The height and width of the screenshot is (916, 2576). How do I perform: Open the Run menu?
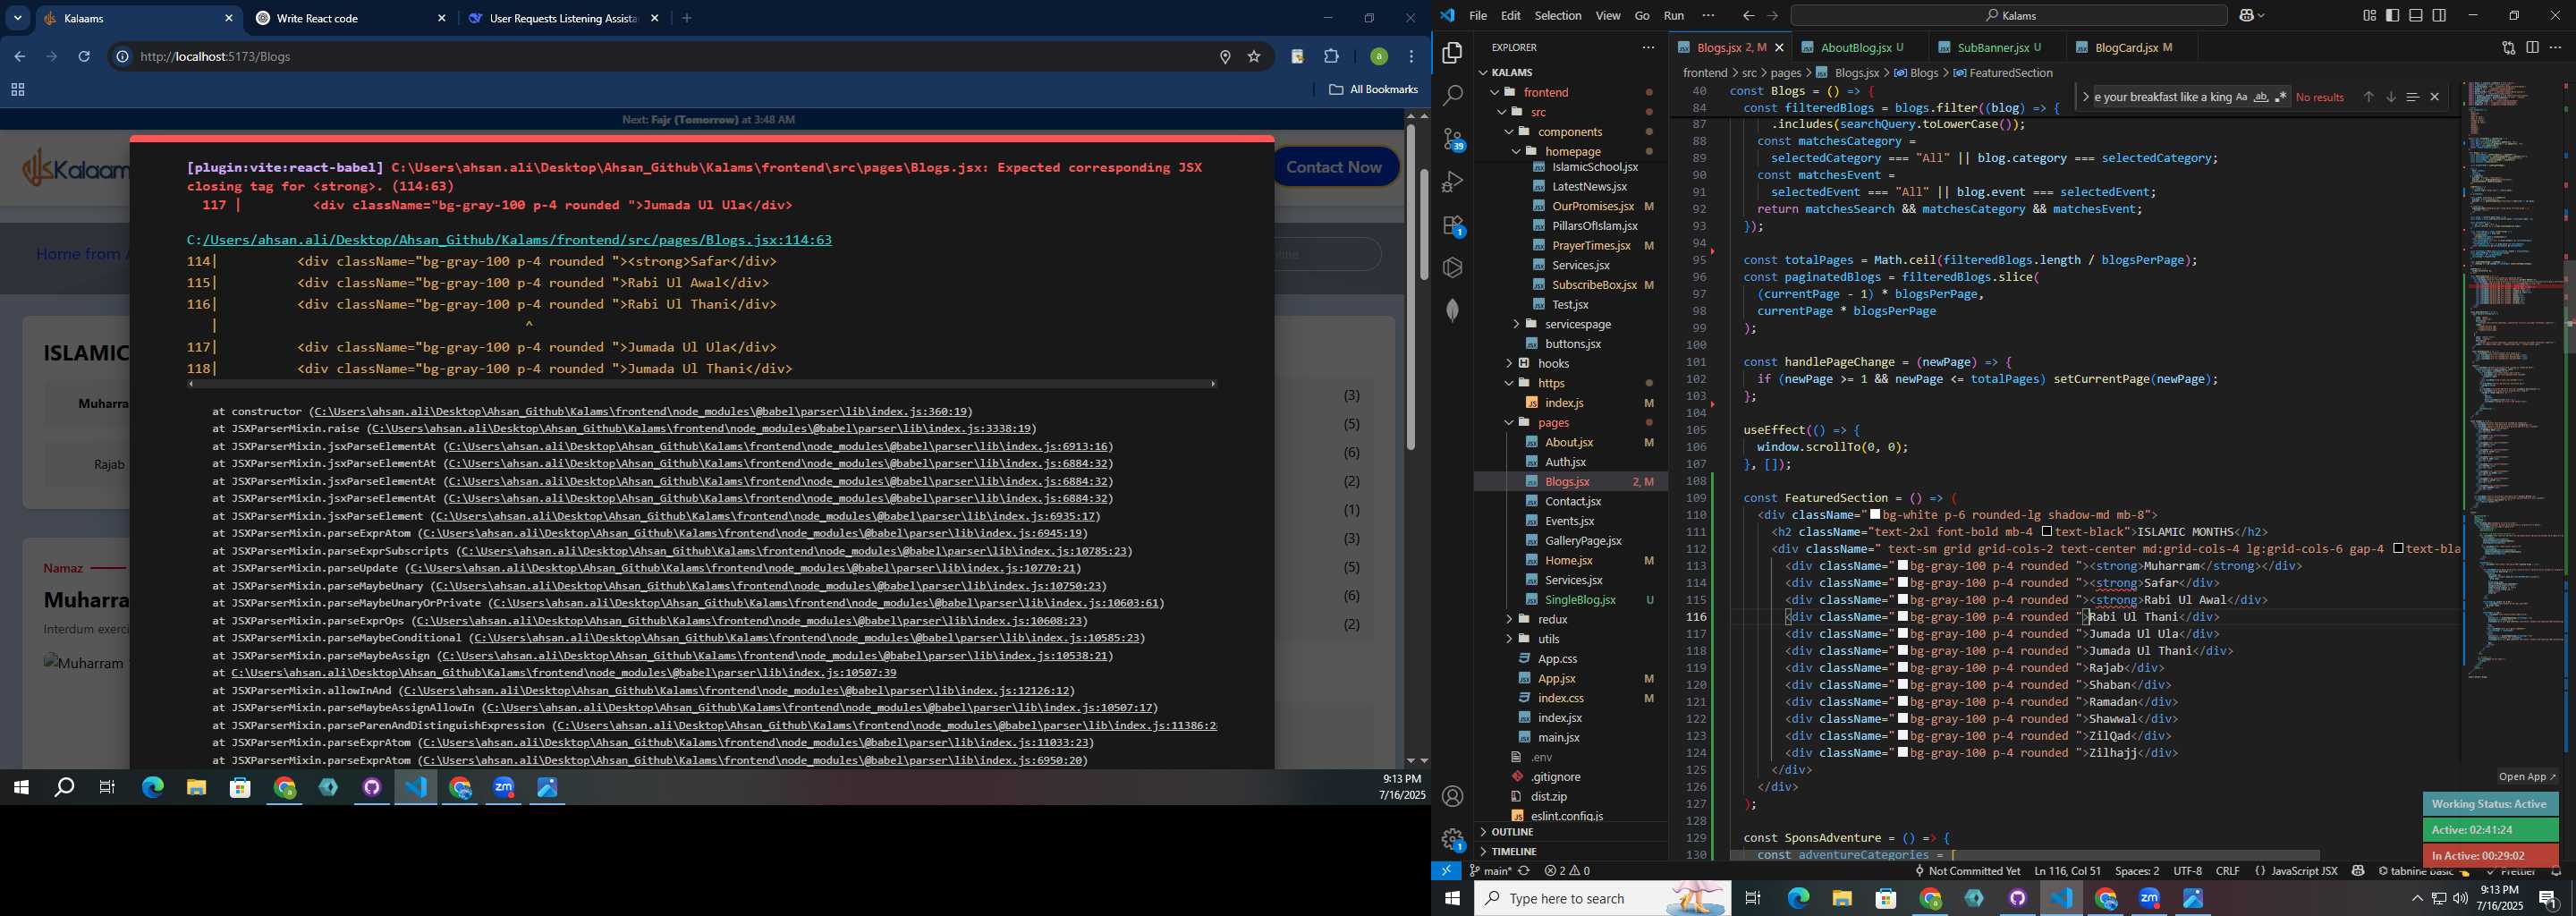coord(1674,16)
